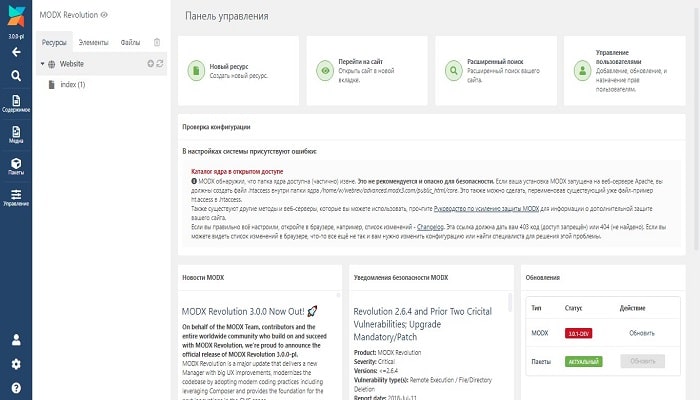Click the green document icon of Новый ресурс
700x400 pixels.
(x=196, y=71)
